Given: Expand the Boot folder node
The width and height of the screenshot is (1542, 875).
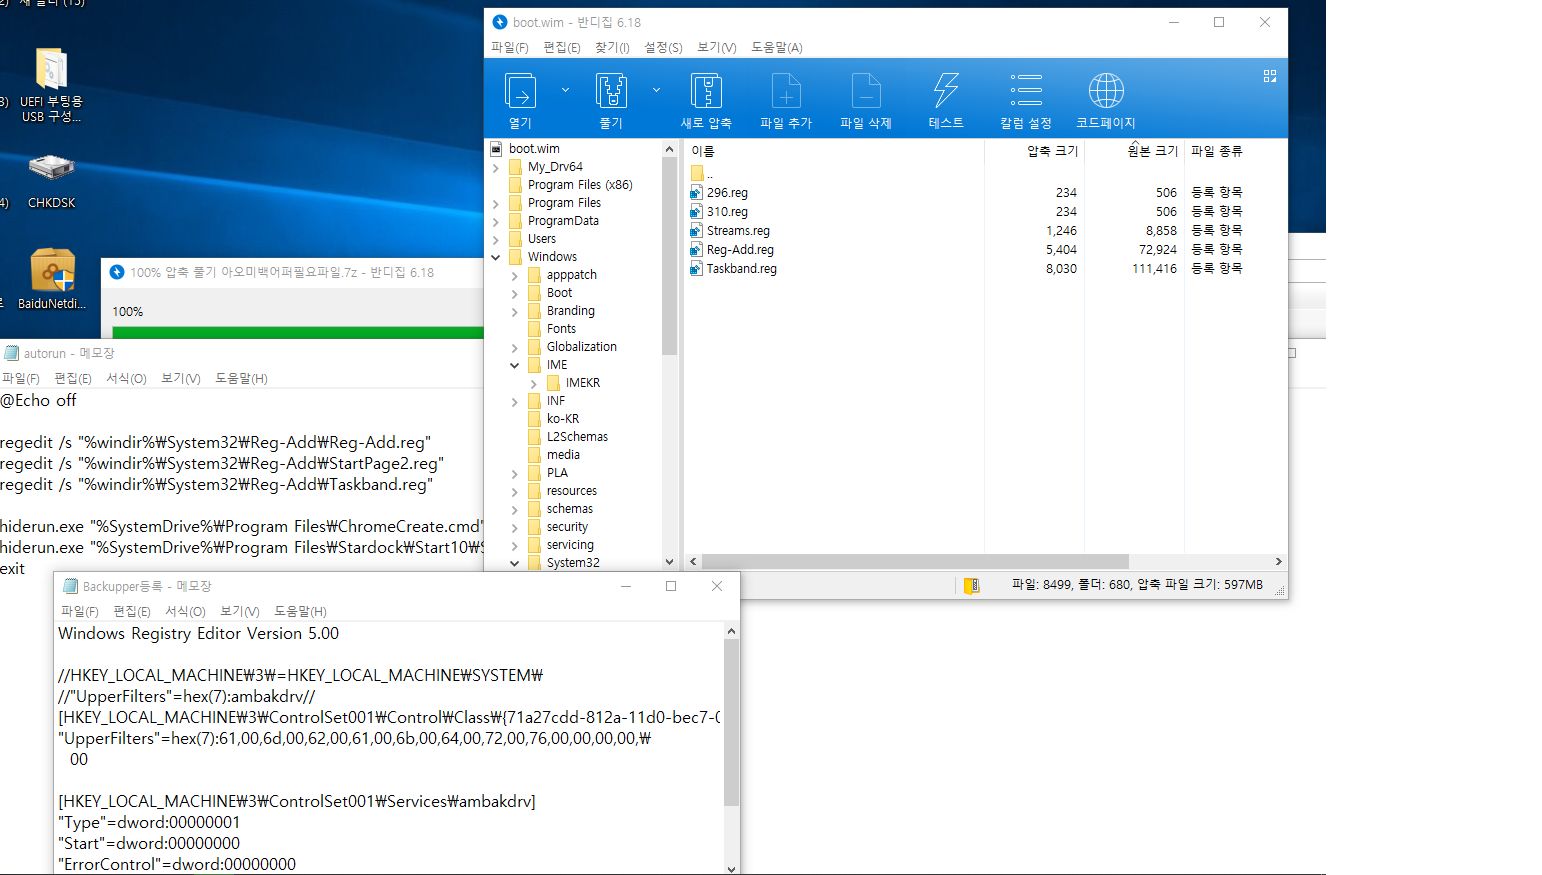Looking at the screenshot, I should coord(515,293).
